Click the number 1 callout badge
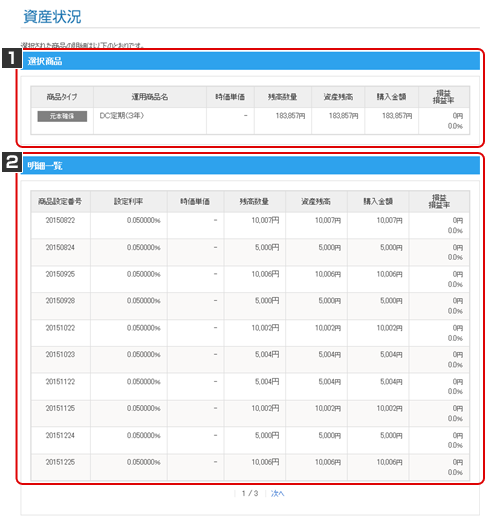Image resolution: width=500 pixels, height=520 pixels. tap(12, 58)
